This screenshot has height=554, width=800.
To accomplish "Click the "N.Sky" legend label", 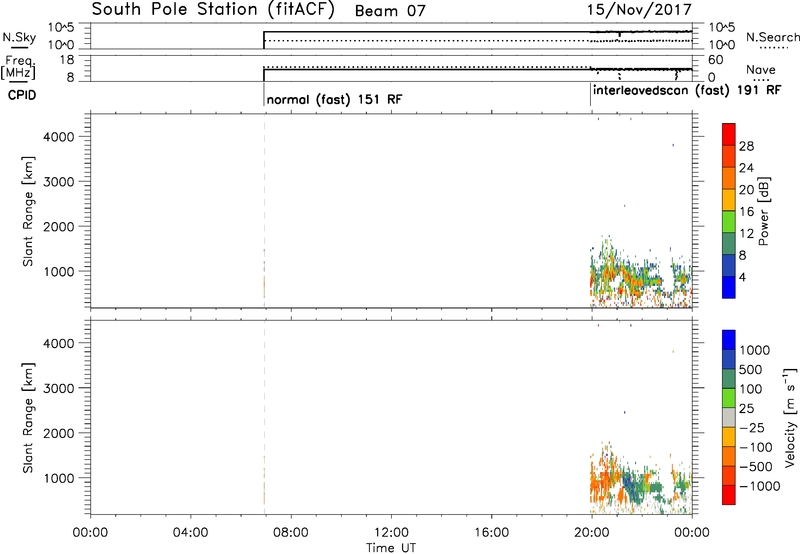I will pyautogui.click(x=19, y=37).
